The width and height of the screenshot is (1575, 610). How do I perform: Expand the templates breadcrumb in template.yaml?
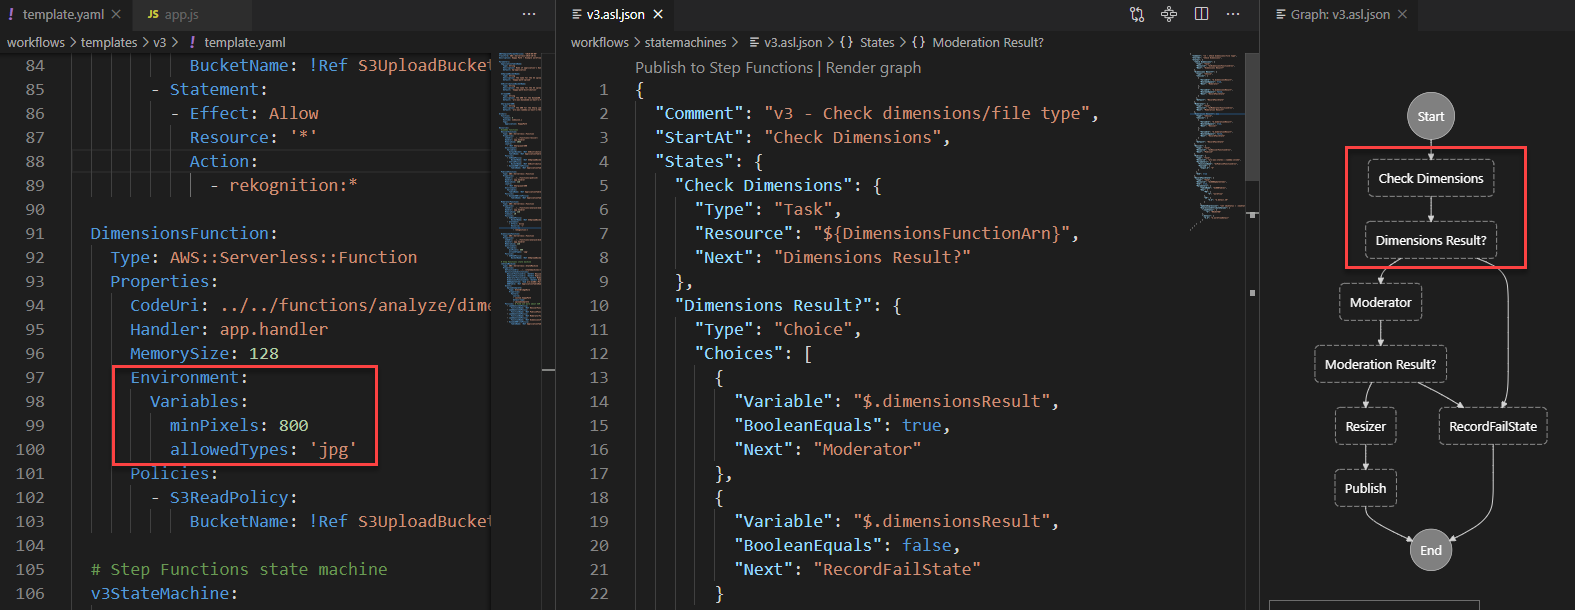[109, 42]
